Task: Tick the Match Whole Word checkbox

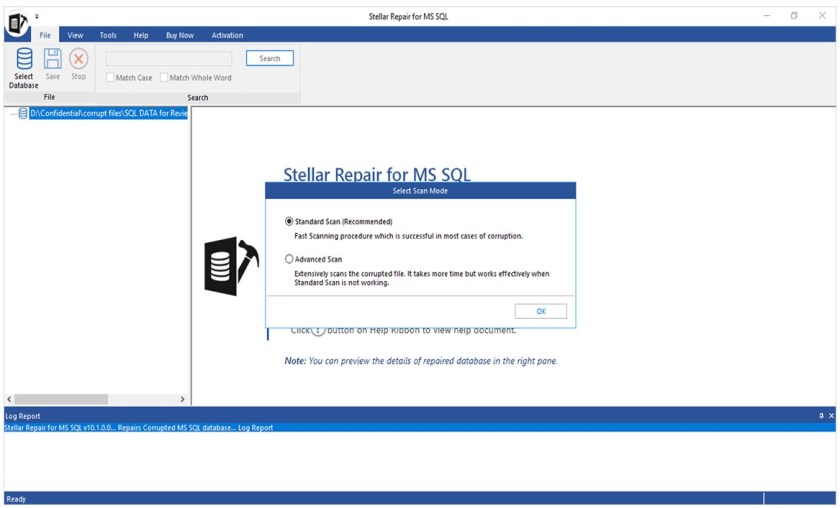Action: (x=164, y=78)
